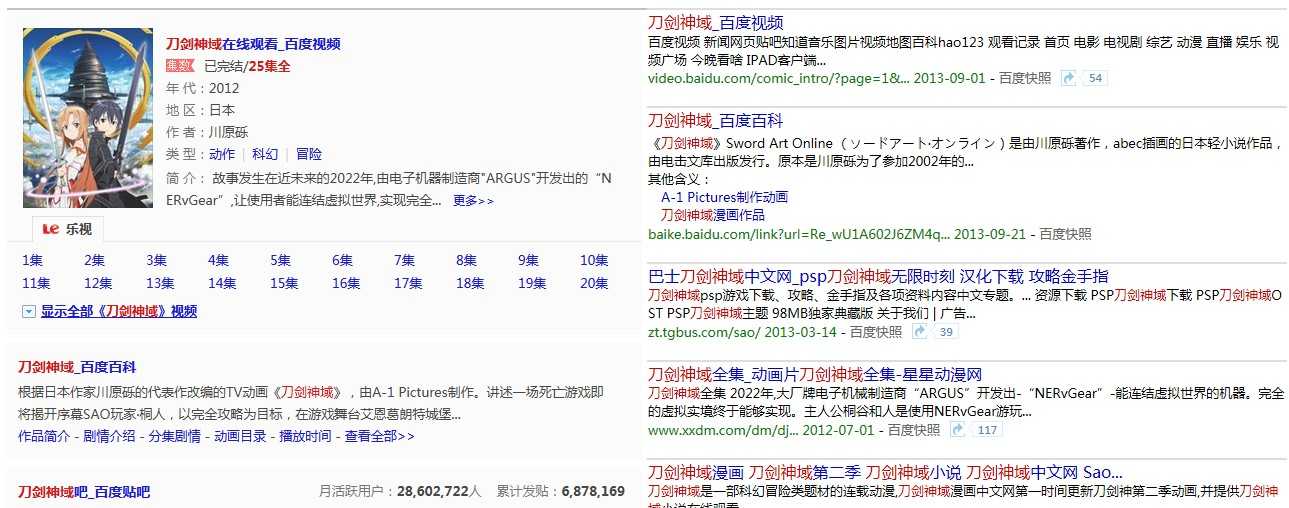Show all videos via 显示全部《刀剑神域》视频
This screenshot has width=1289, height=508.
pyautogui.click(x=119, y=312)
